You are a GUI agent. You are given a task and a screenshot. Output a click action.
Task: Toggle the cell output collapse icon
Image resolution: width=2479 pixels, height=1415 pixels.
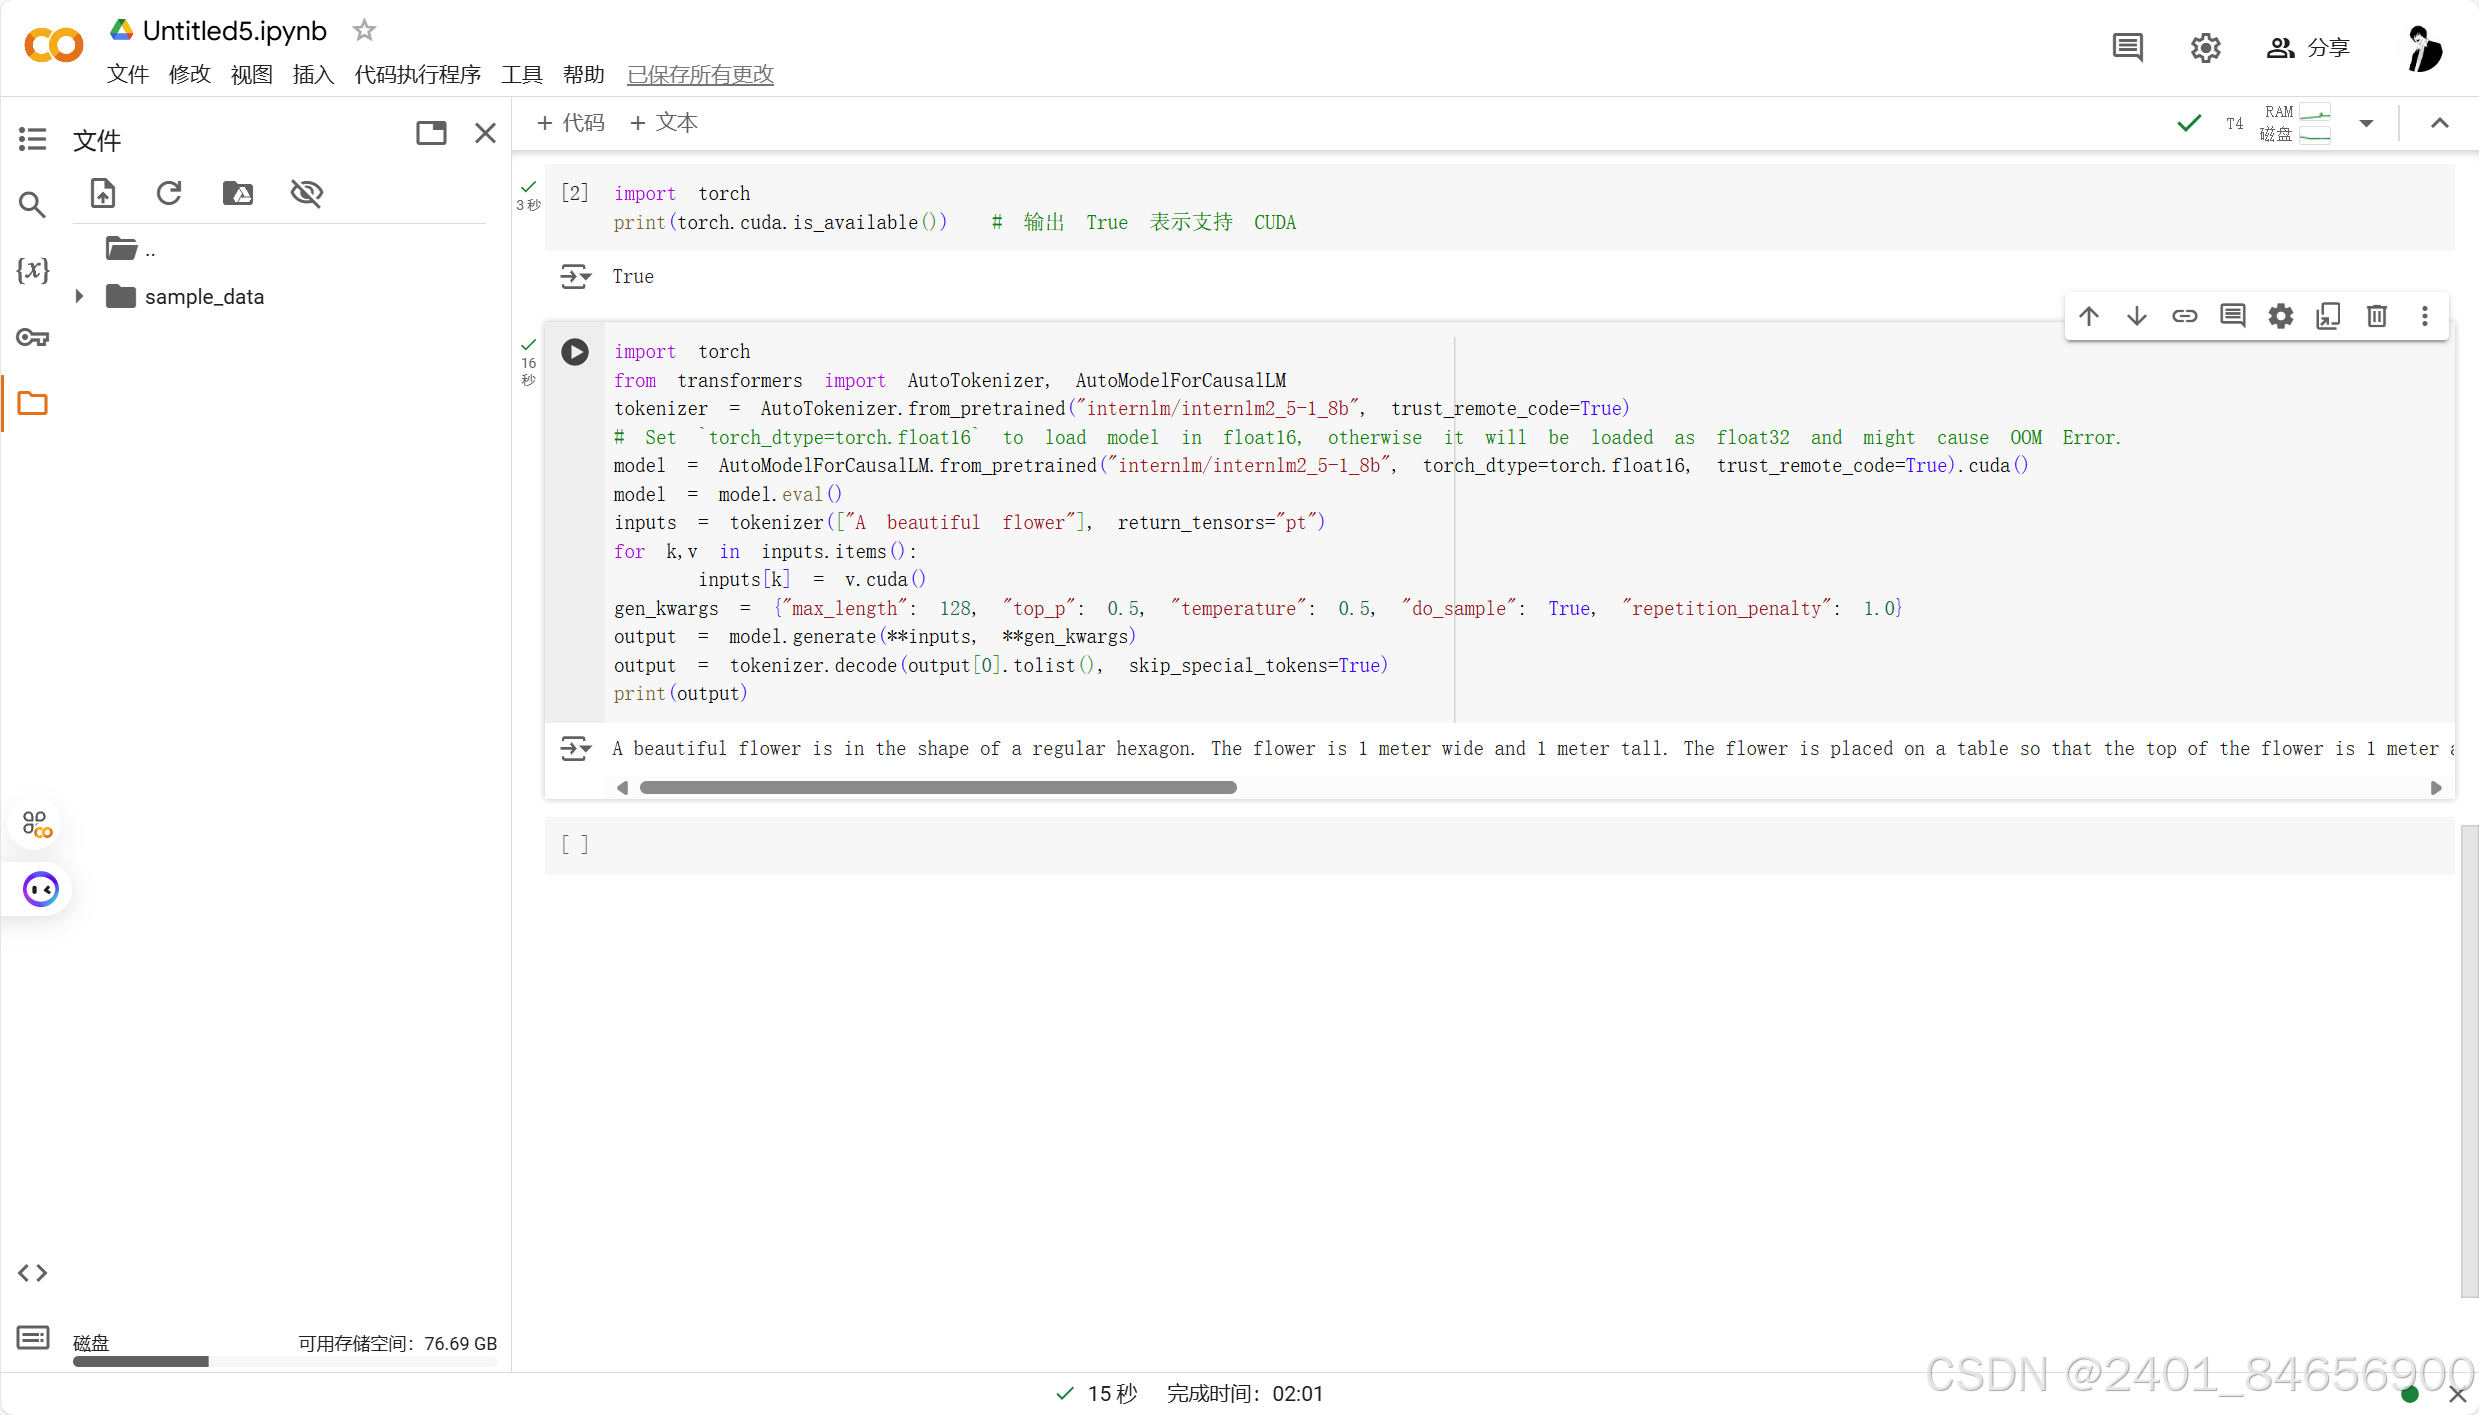575,748
